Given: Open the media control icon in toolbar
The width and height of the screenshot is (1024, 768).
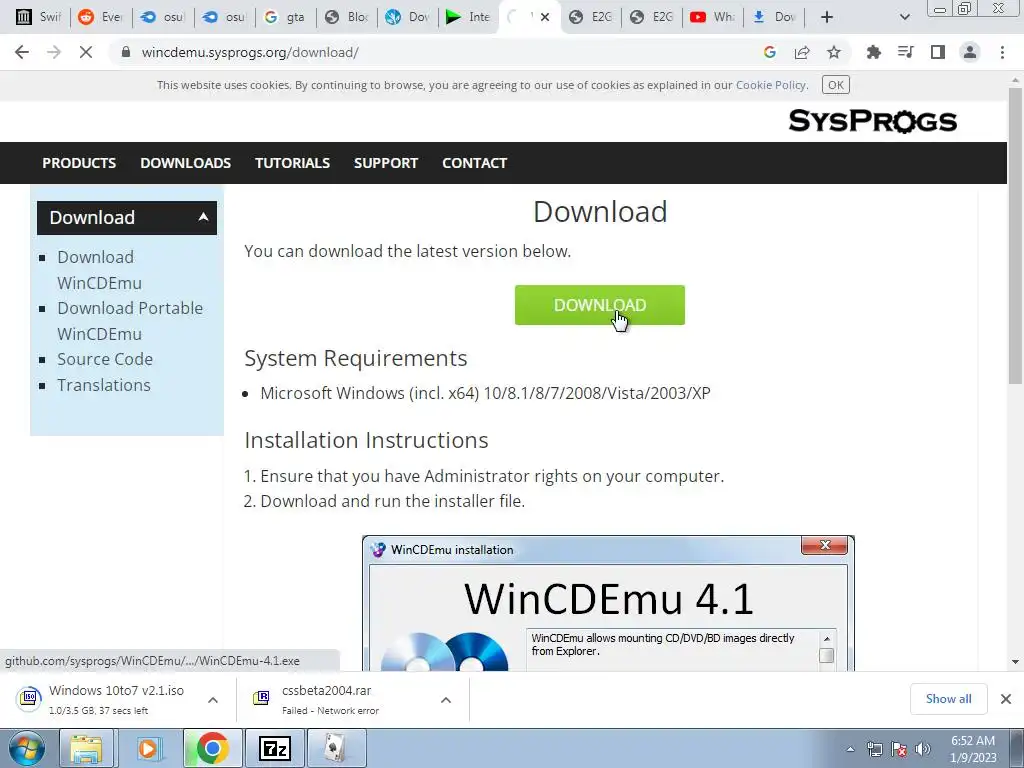Looking at the screenshot, I should click(905, 52).
